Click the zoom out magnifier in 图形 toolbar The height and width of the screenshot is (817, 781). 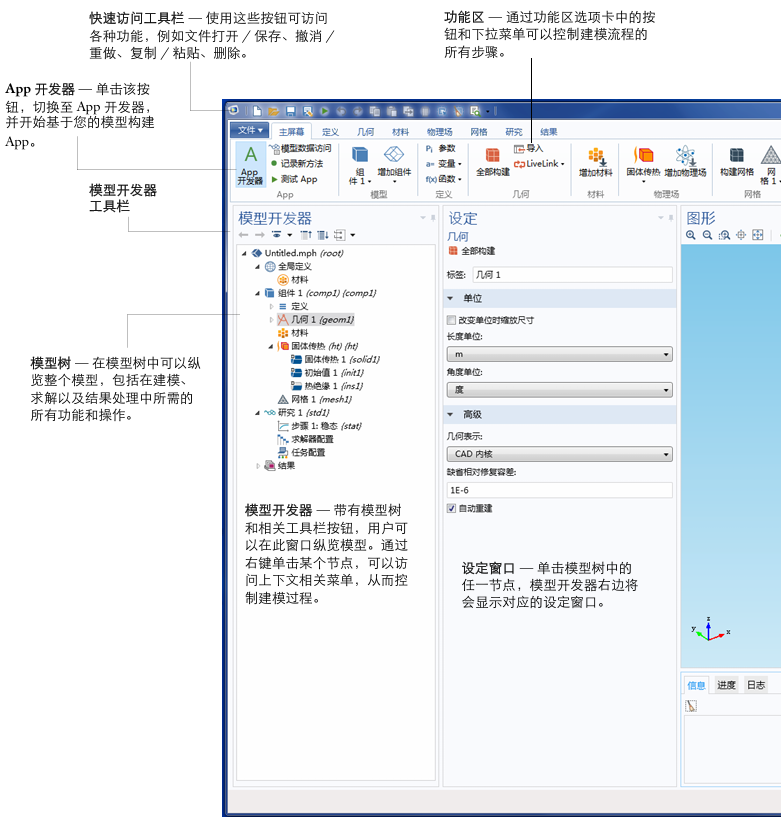tap(707, 235)
